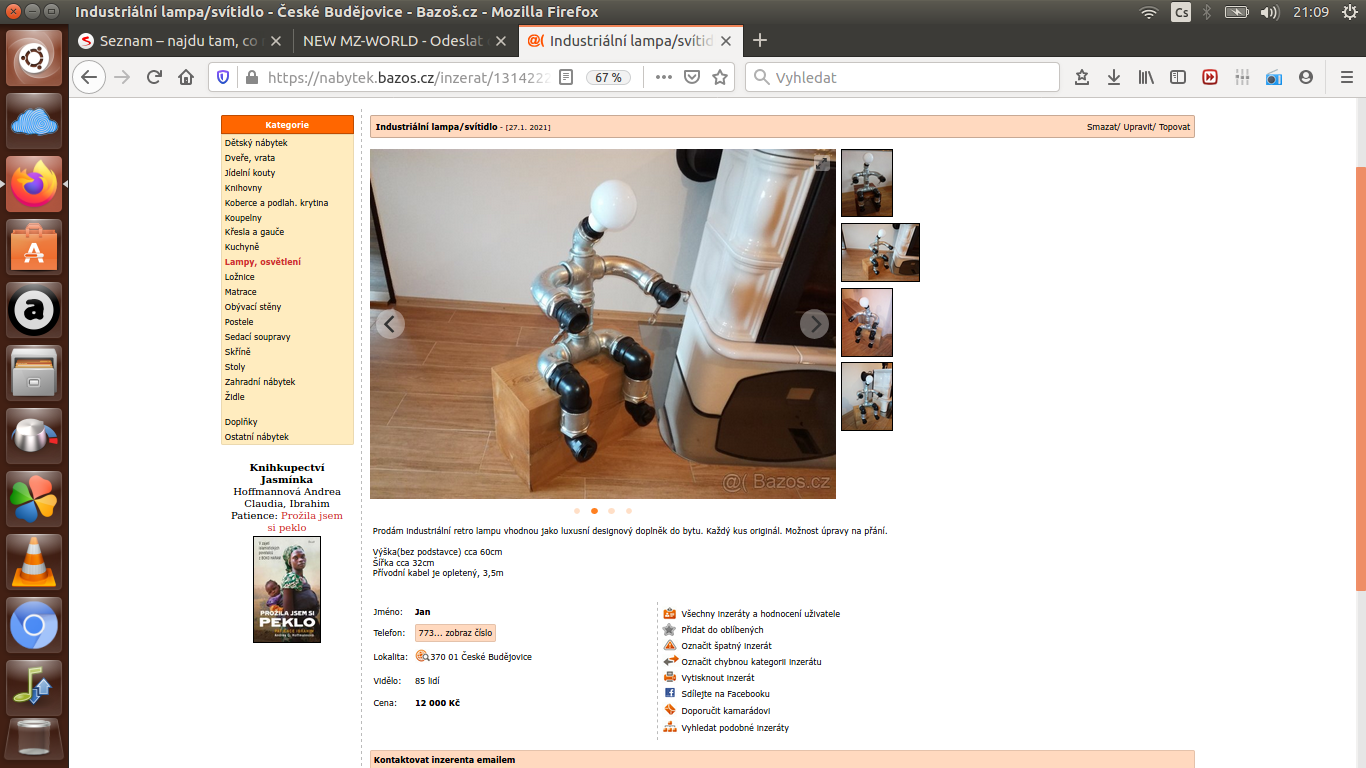Reveal phone number with zobraz číslo
This screenshot has height=768, width=1366.
coord(455,633)
